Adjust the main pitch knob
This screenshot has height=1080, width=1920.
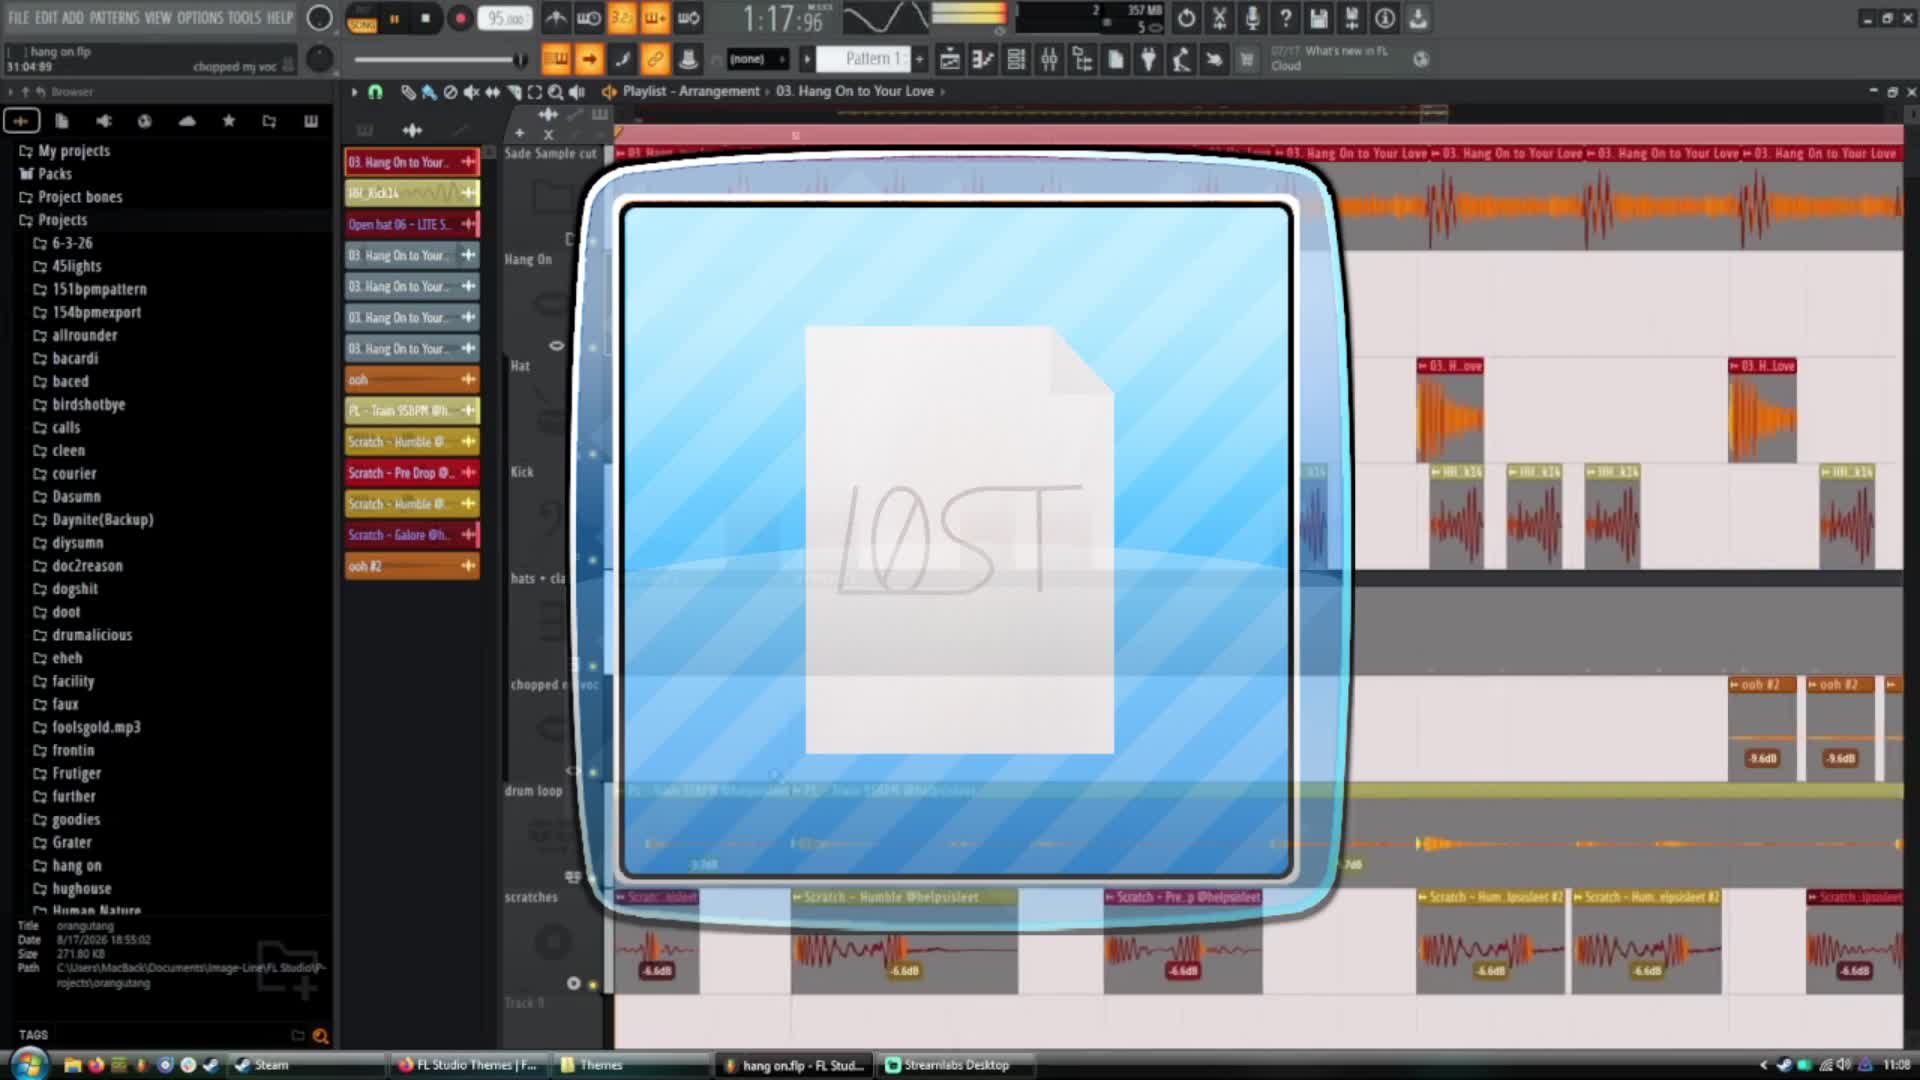[319, 59]
